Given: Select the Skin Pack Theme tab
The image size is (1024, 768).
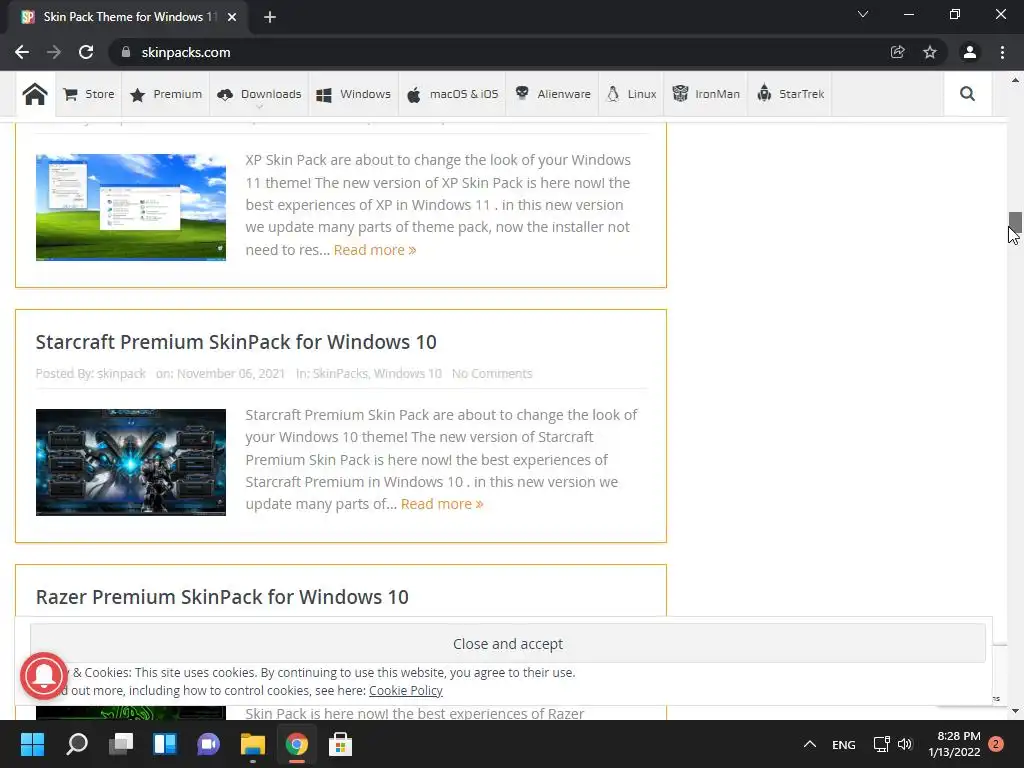Looking at the screenshot, I should click(129, 17).
